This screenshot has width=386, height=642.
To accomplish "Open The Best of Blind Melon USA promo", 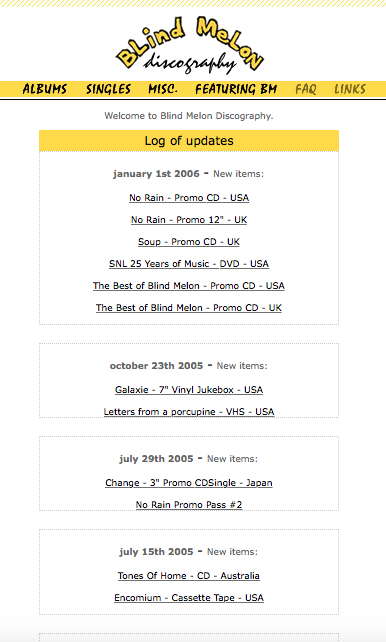I will [189, 286].
